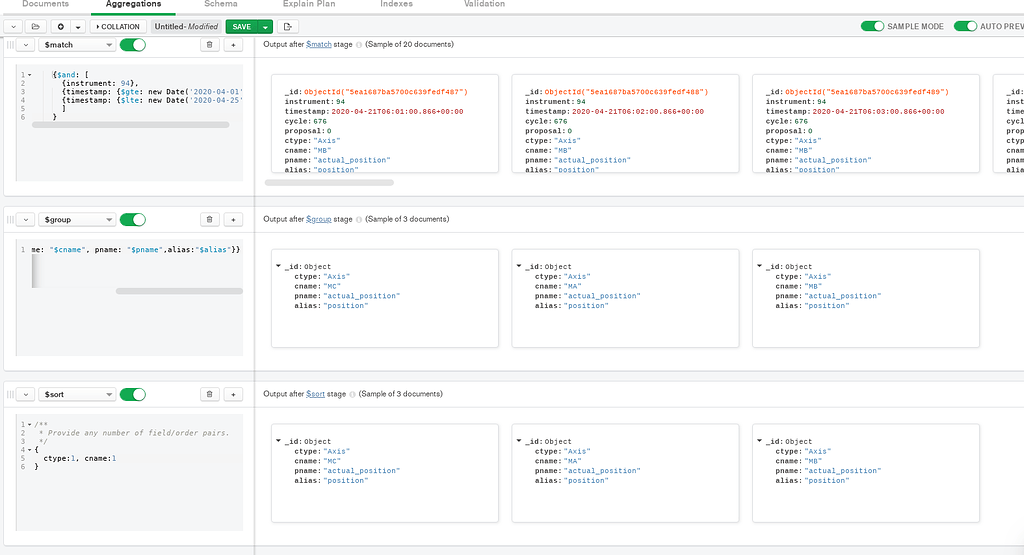Add a stage after $match using plus
The width and height of the screenshot is (1024, 555).
233,45
